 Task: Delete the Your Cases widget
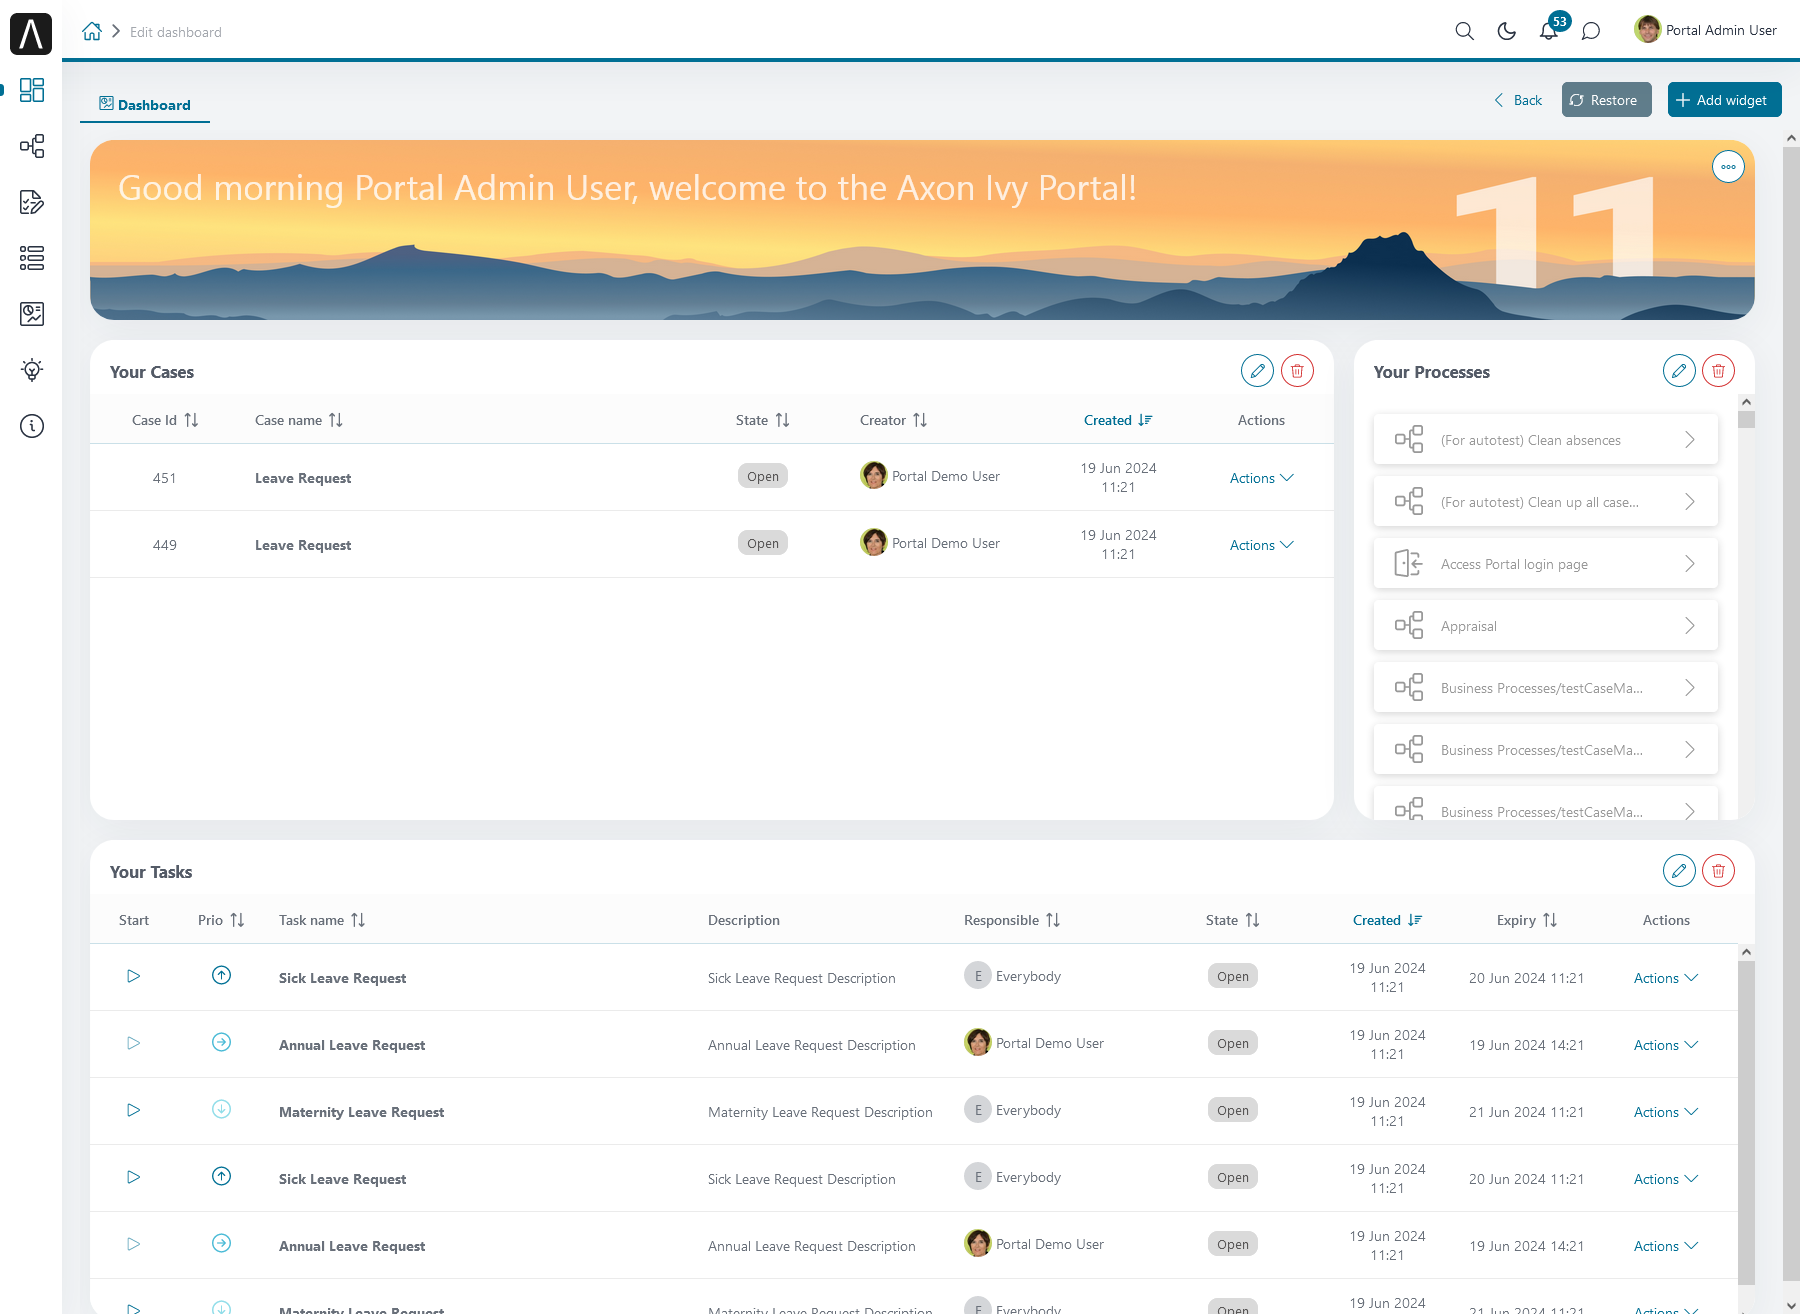point(1297,371)
